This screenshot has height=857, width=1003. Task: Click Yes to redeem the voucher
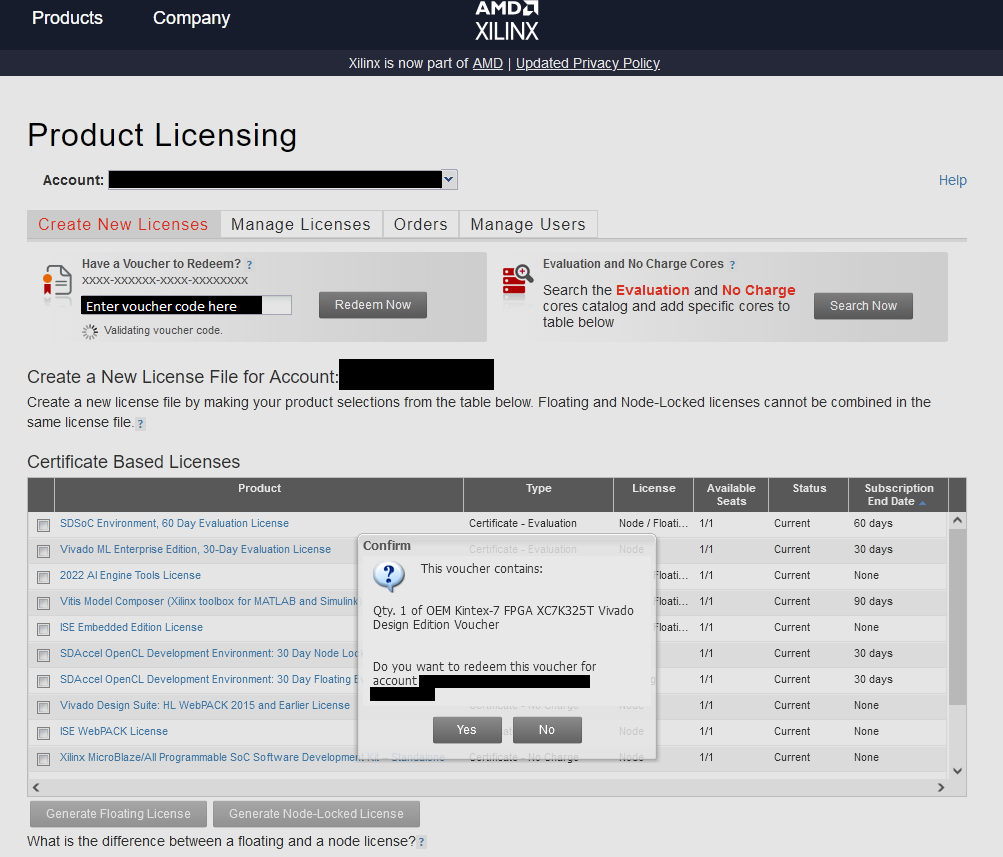pyautogui.click(x=467, y=730)
